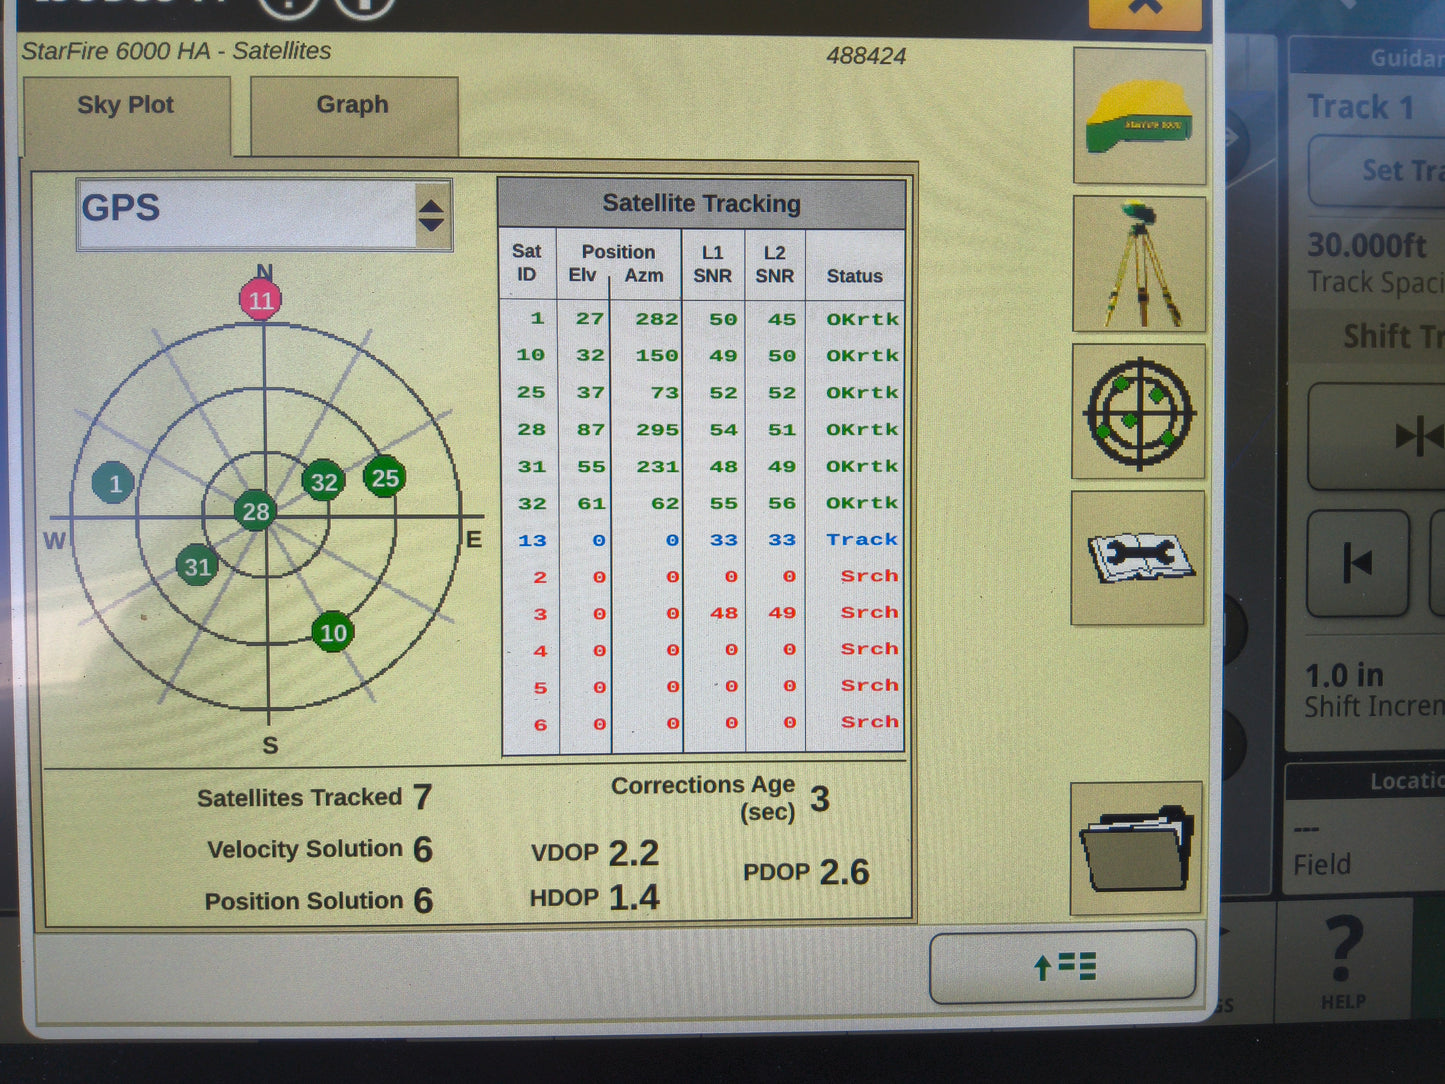Click the Satellite Tracking table header
Image resolution: width=1445 pixels, height=1084 pixels.
coord(701,204)
